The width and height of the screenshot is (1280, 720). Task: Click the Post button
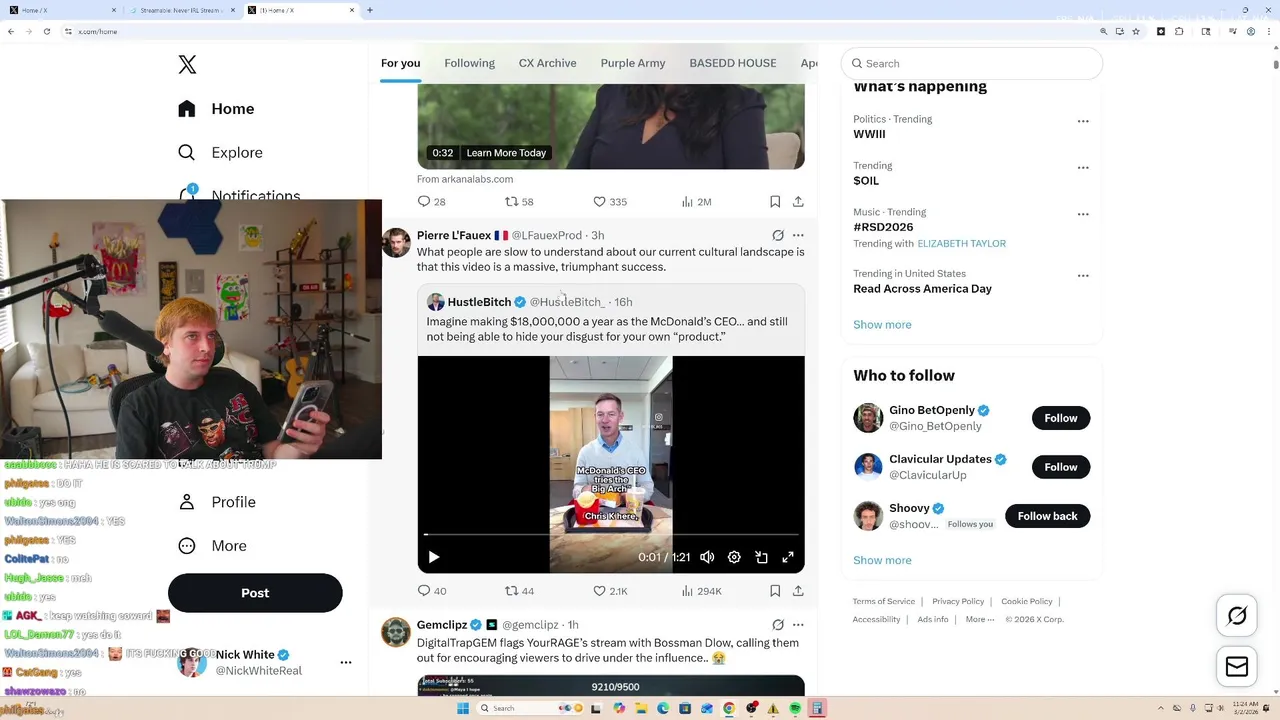(x=255, y=593)
